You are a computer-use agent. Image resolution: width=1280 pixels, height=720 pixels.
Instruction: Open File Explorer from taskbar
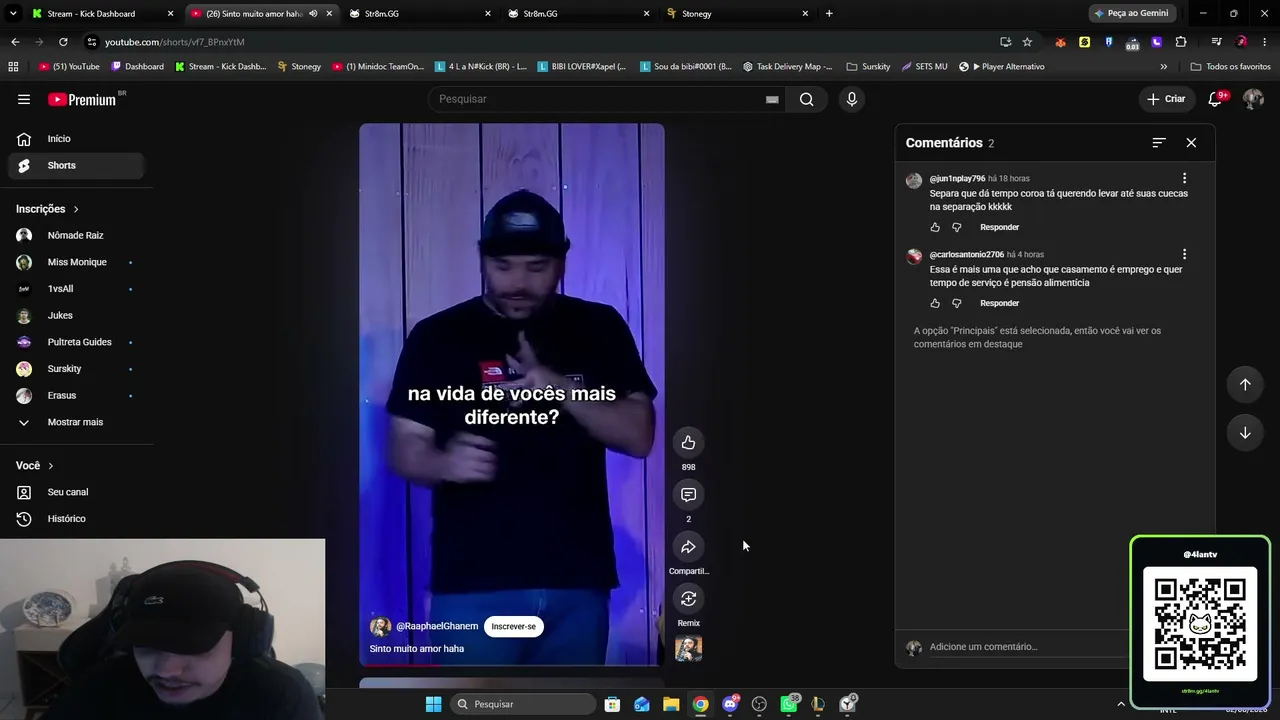click(671, 704)
